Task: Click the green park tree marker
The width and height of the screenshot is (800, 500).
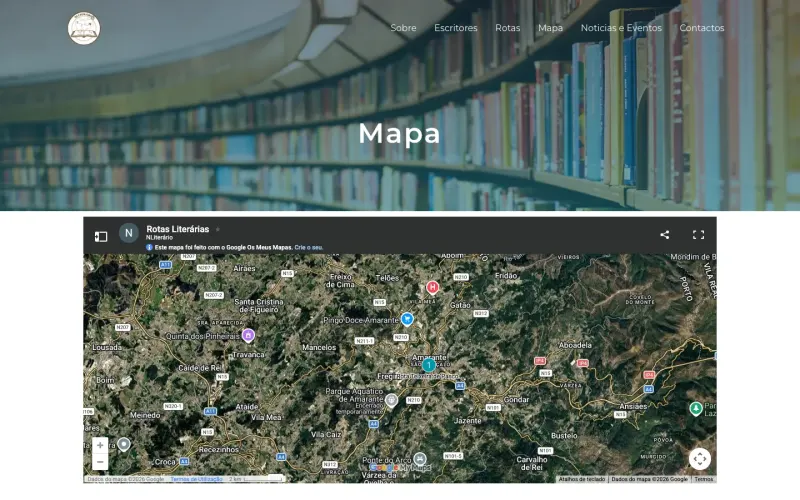Action: click(696, 409)
